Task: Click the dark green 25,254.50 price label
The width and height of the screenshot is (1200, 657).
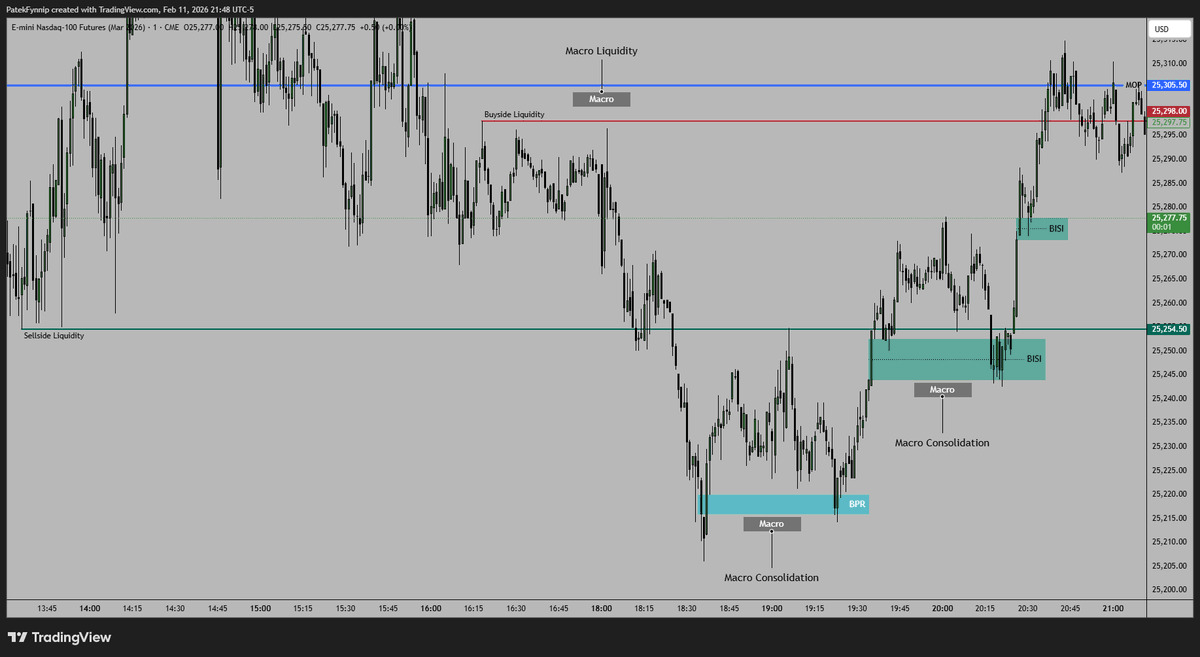Action: tap(1169, 329)
